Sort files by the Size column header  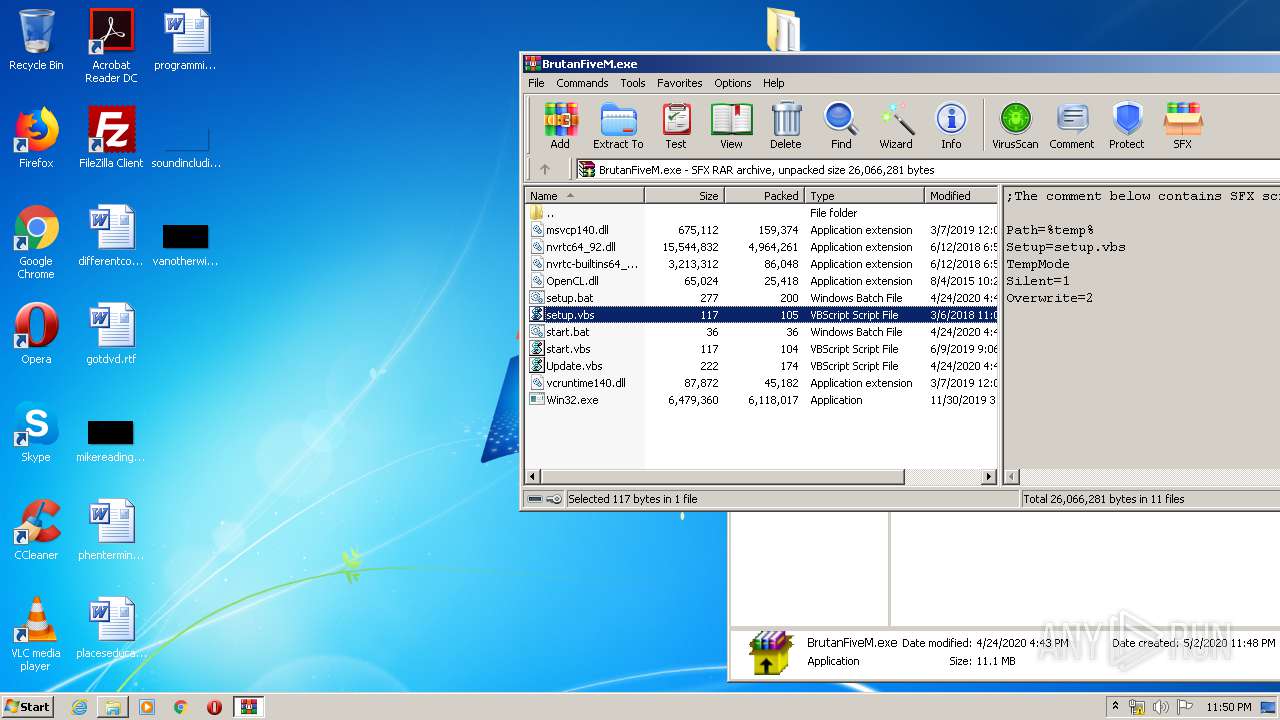click(684, 196)
